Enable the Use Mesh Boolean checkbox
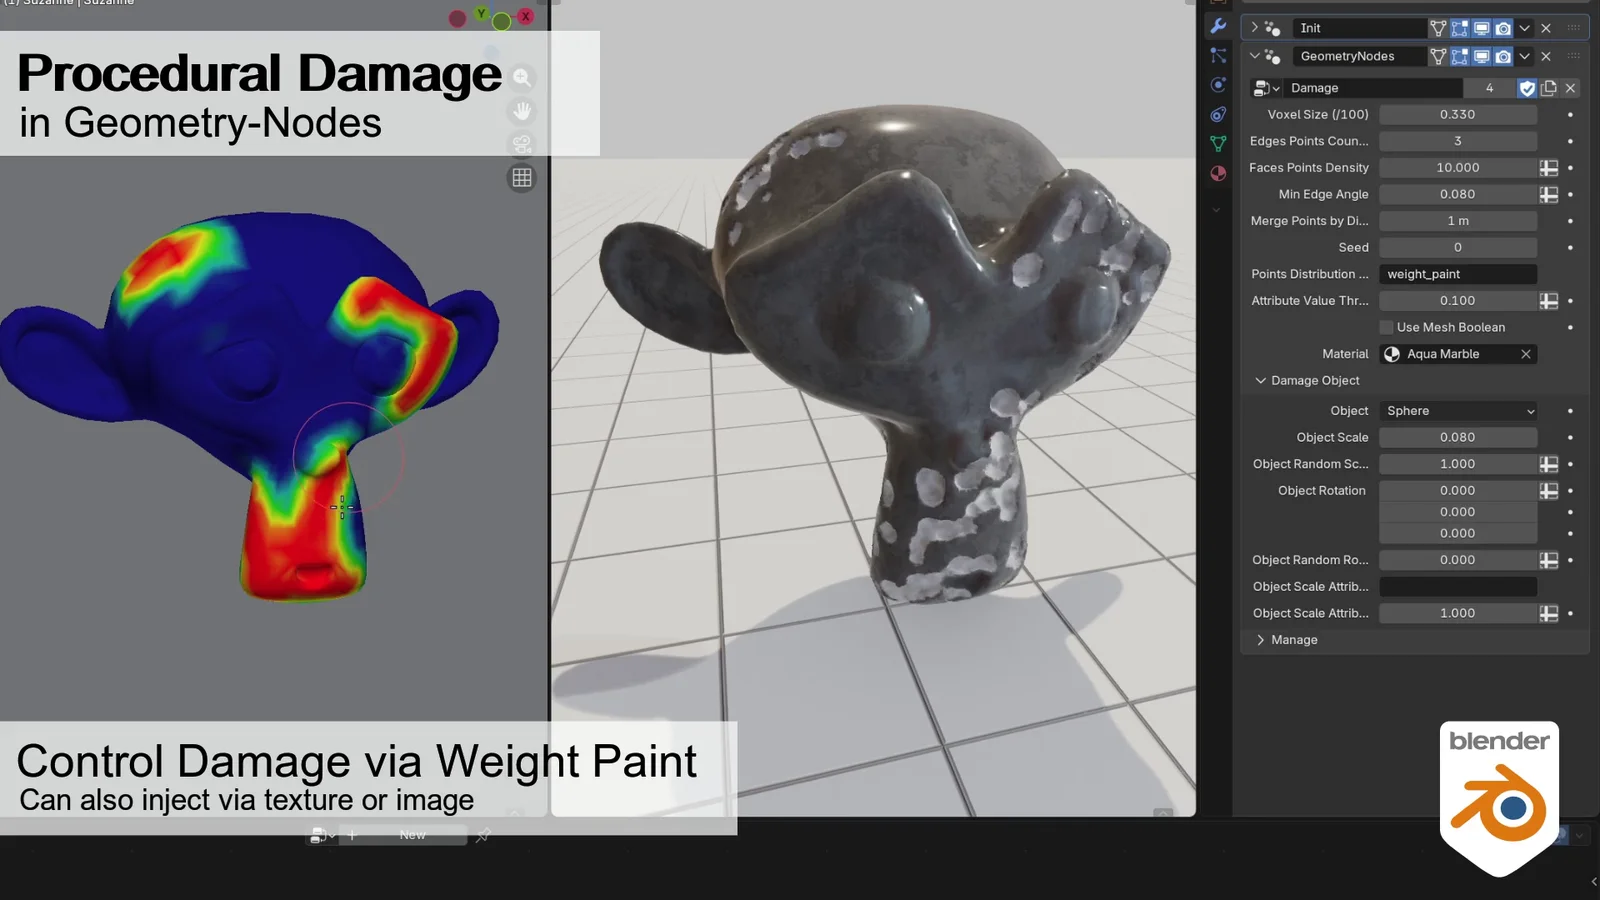This screenshot has height=900, width=1600. [1387, 327]
